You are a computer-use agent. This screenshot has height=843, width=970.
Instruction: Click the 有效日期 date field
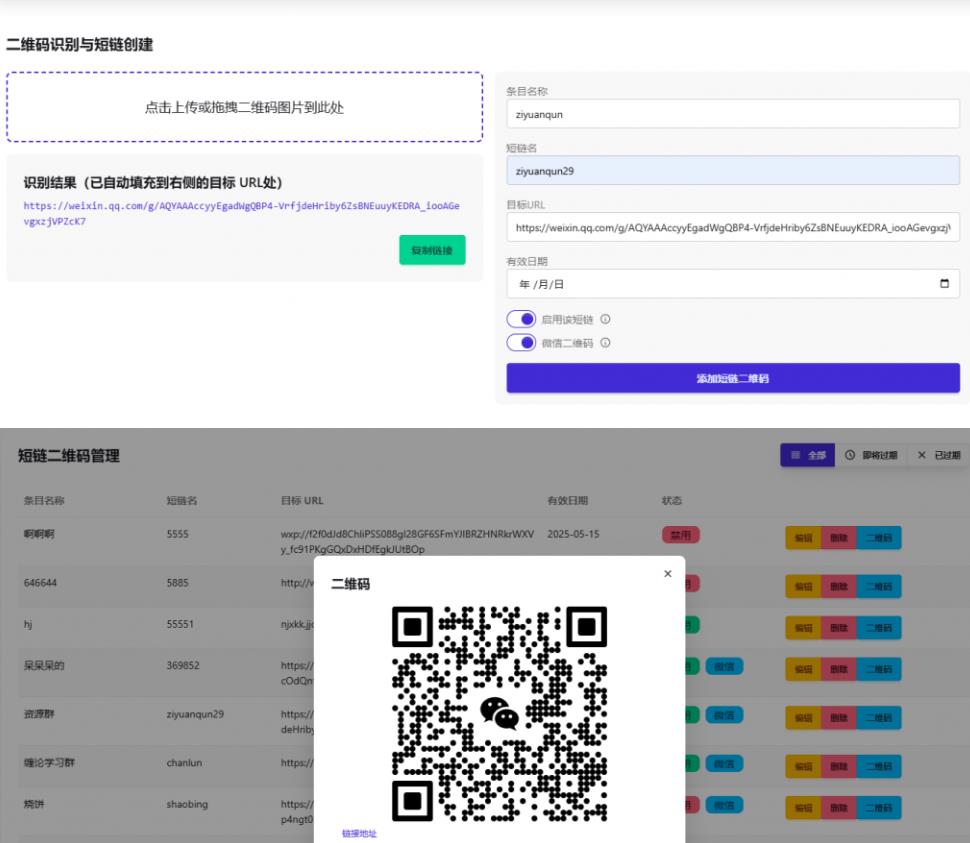(733, 284)
